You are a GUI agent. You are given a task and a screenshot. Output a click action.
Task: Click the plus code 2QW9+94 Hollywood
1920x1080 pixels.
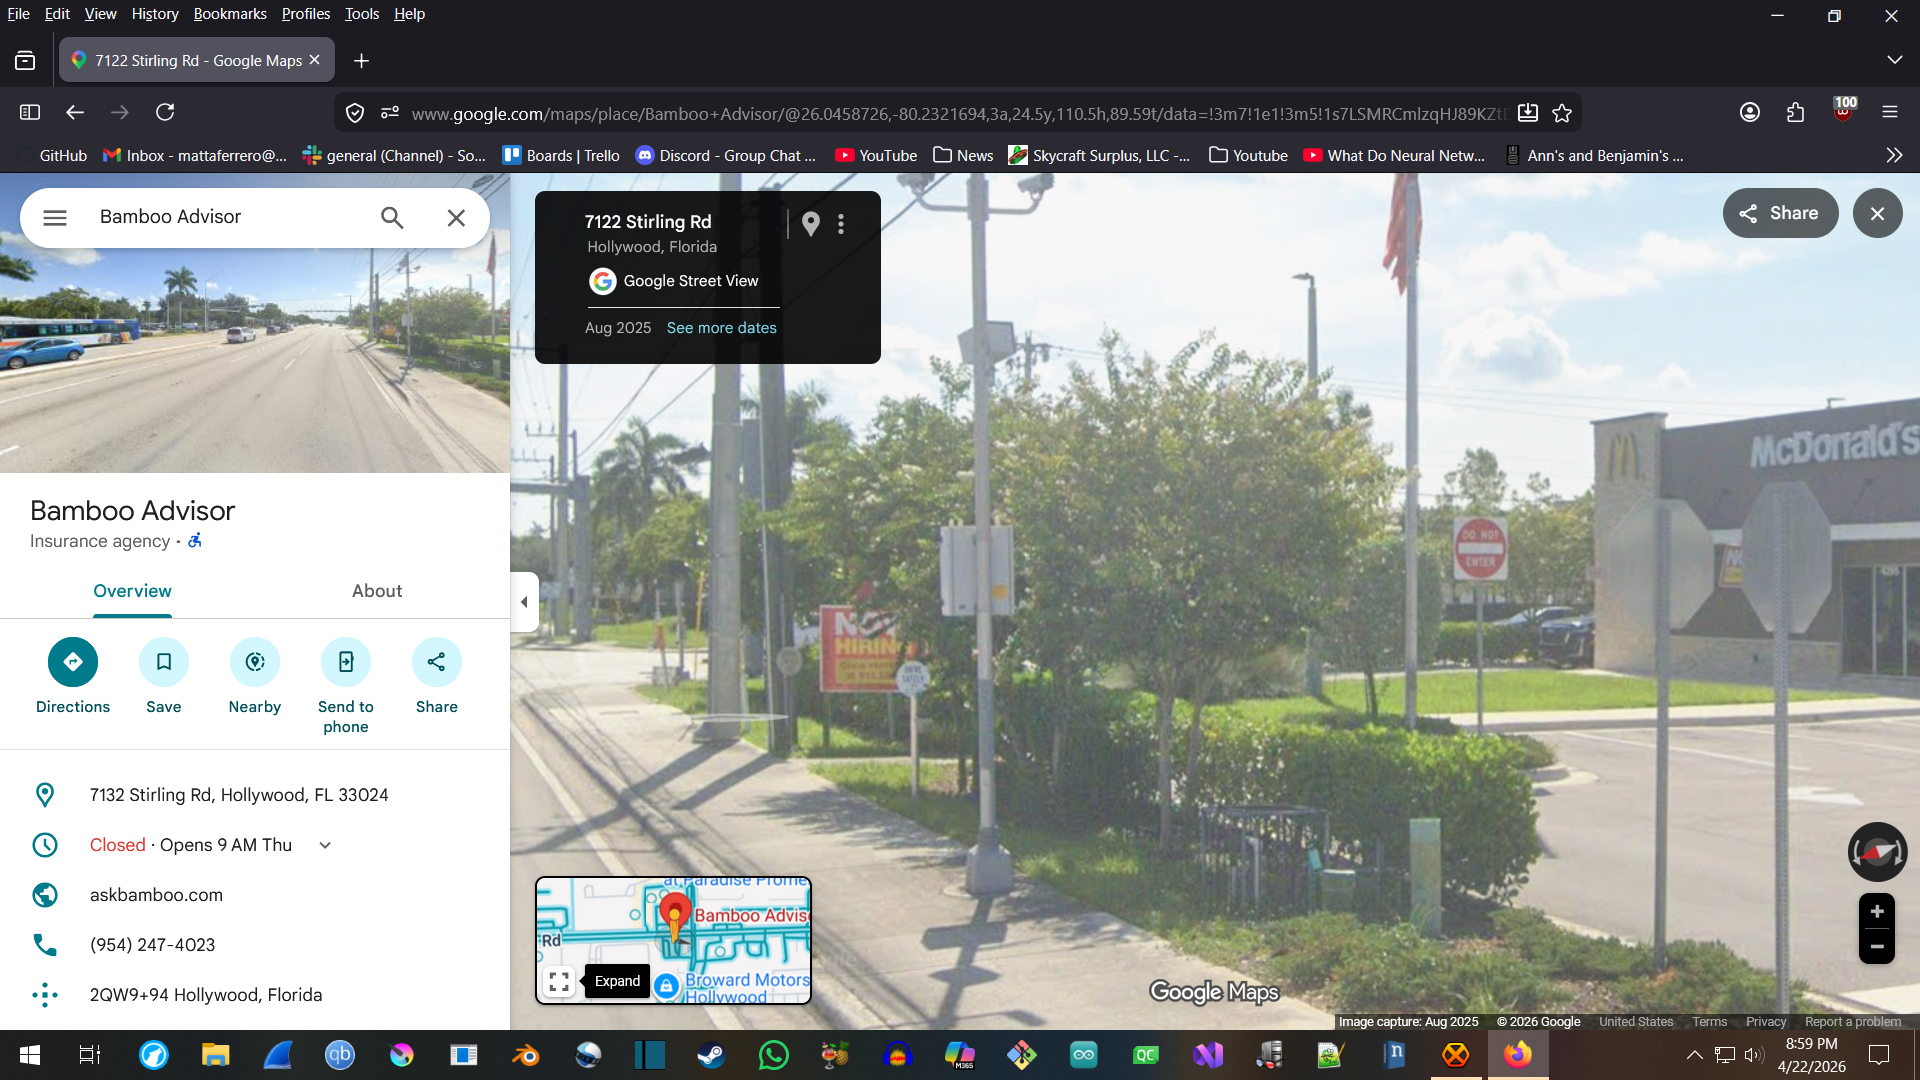(x=206, y=995)
